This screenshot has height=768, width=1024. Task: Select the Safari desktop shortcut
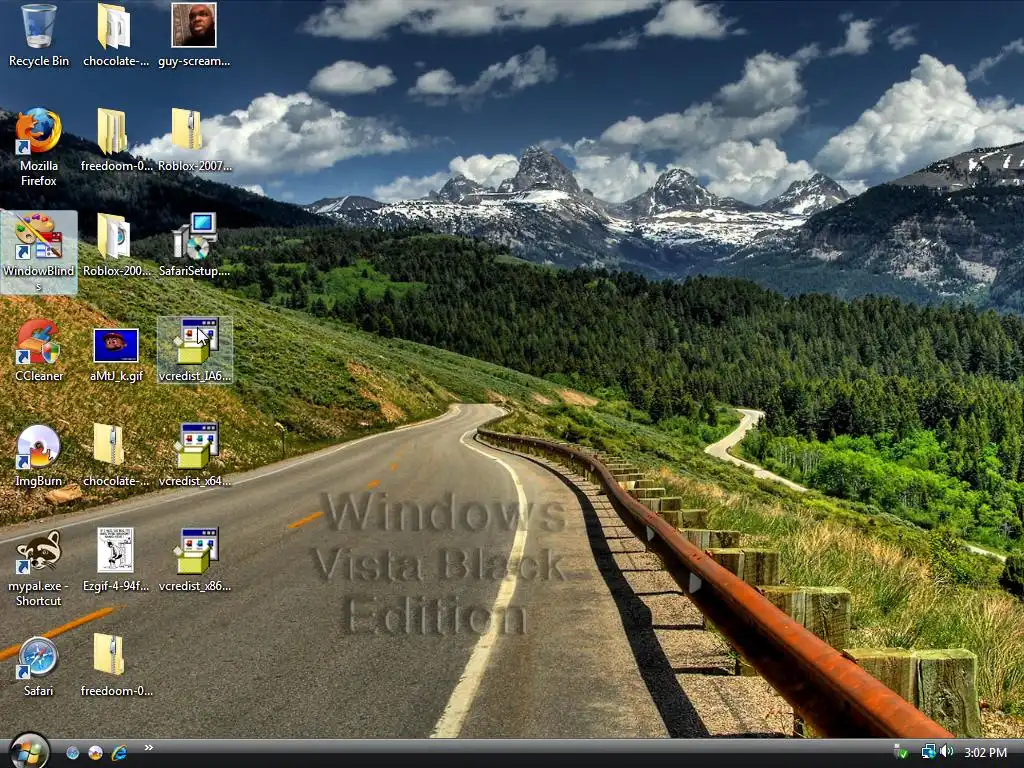(x=39, y=666)
